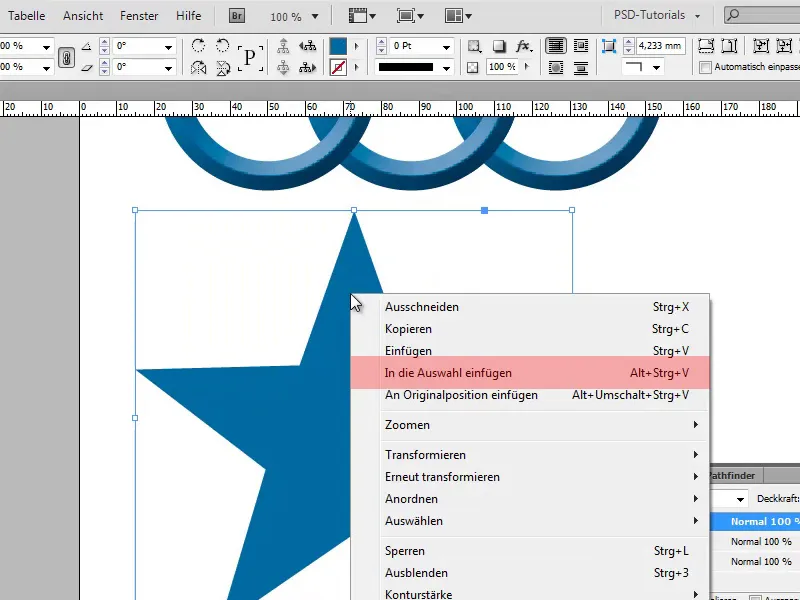Select the screen mode icon in the app bar
This screenshot has width=800, height=600.
click(405, 15)
